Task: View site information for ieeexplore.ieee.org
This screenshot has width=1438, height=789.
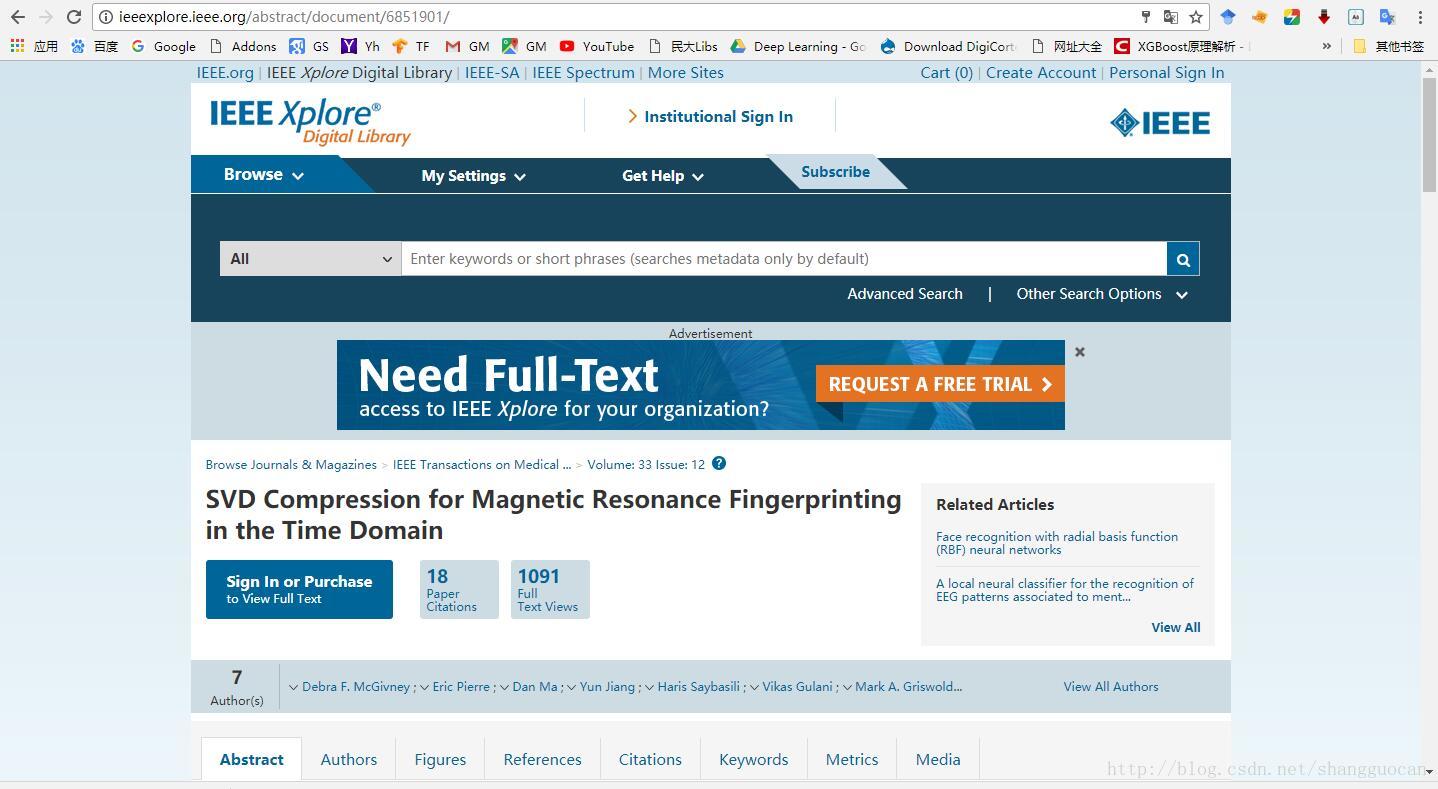Action: [x=106, y=17]
